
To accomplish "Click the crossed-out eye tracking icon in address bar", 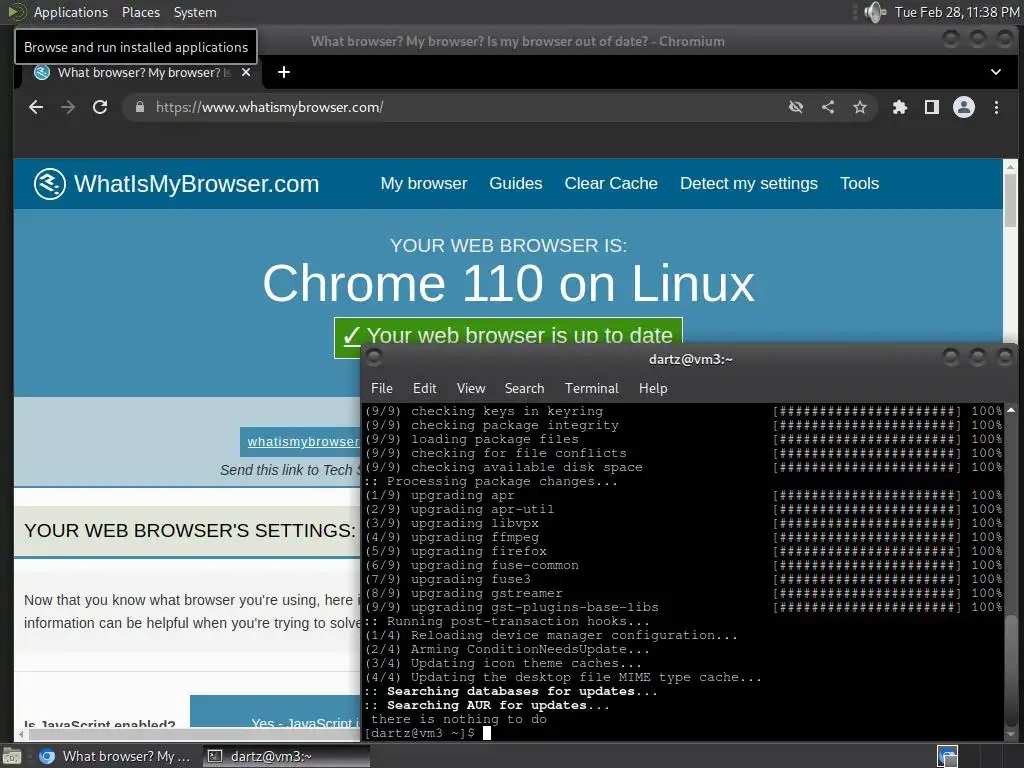I will tap(795, 107).
